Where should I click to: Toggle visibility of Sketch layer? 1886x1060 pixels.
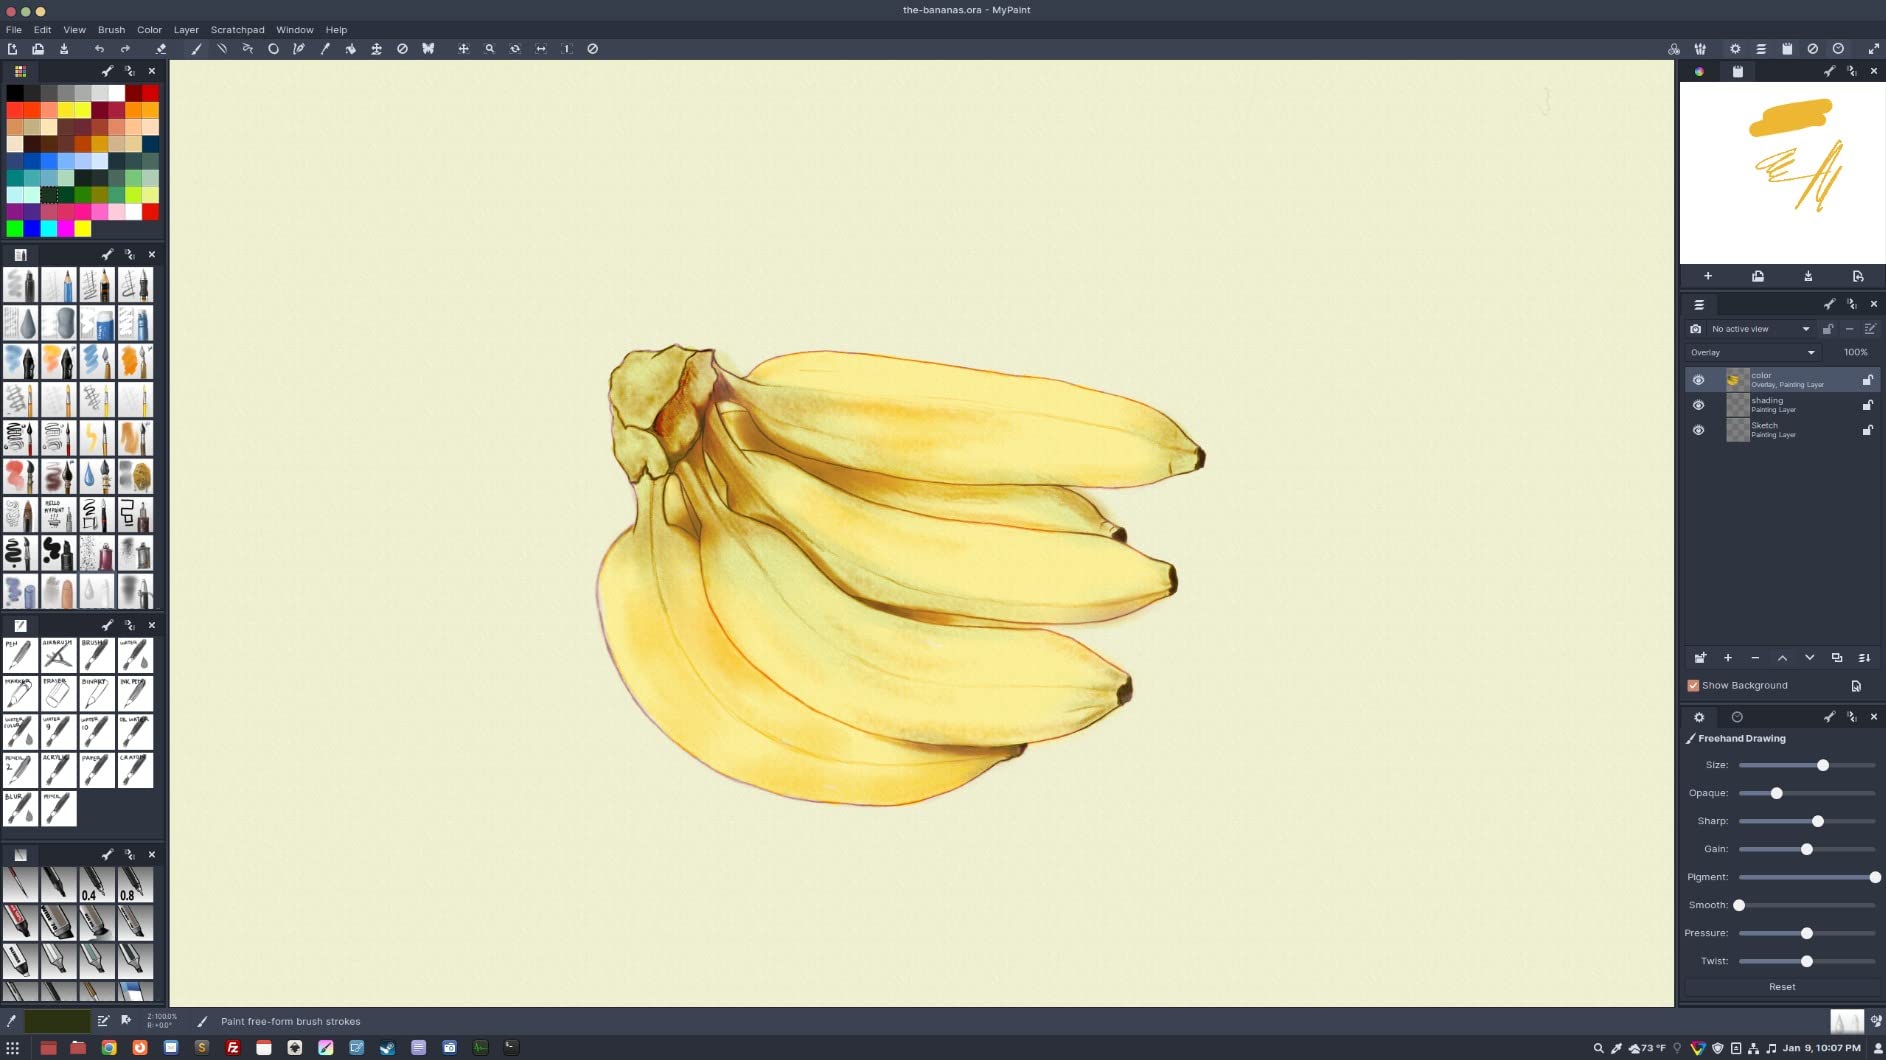pos(1698,430)
